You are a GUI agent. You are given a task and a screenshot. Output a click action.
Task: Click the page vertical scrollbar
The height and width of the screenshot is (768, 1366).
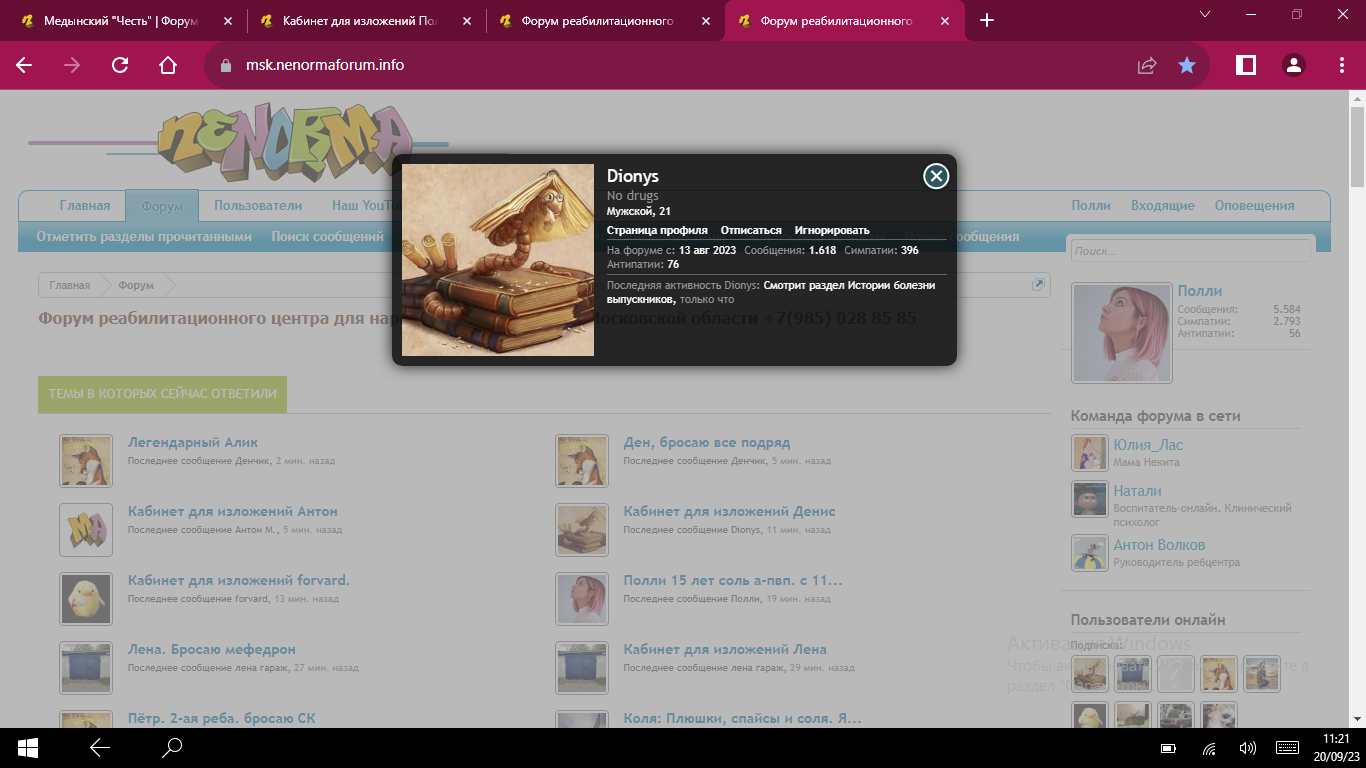1357,400
